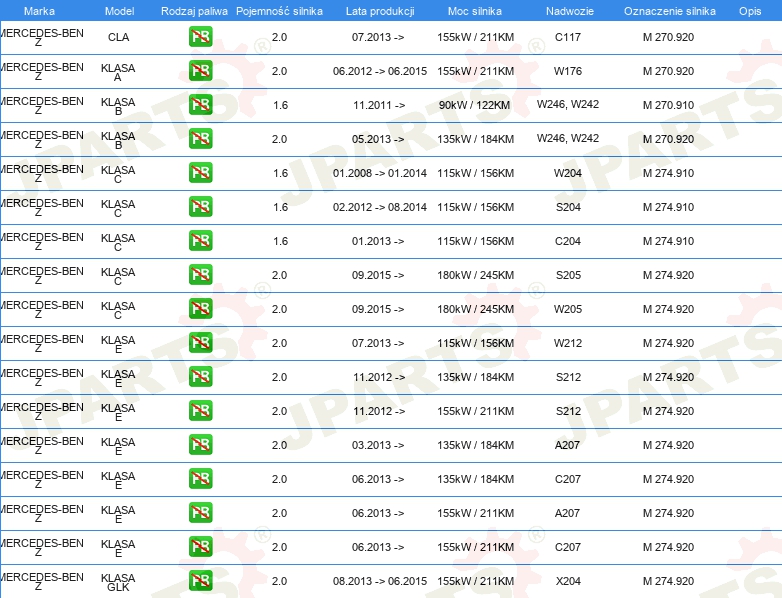Click W246, W242 in the 1.6 row
Image resolution: width=782 pixels, height=598 pixels.
tap(568, 104)
